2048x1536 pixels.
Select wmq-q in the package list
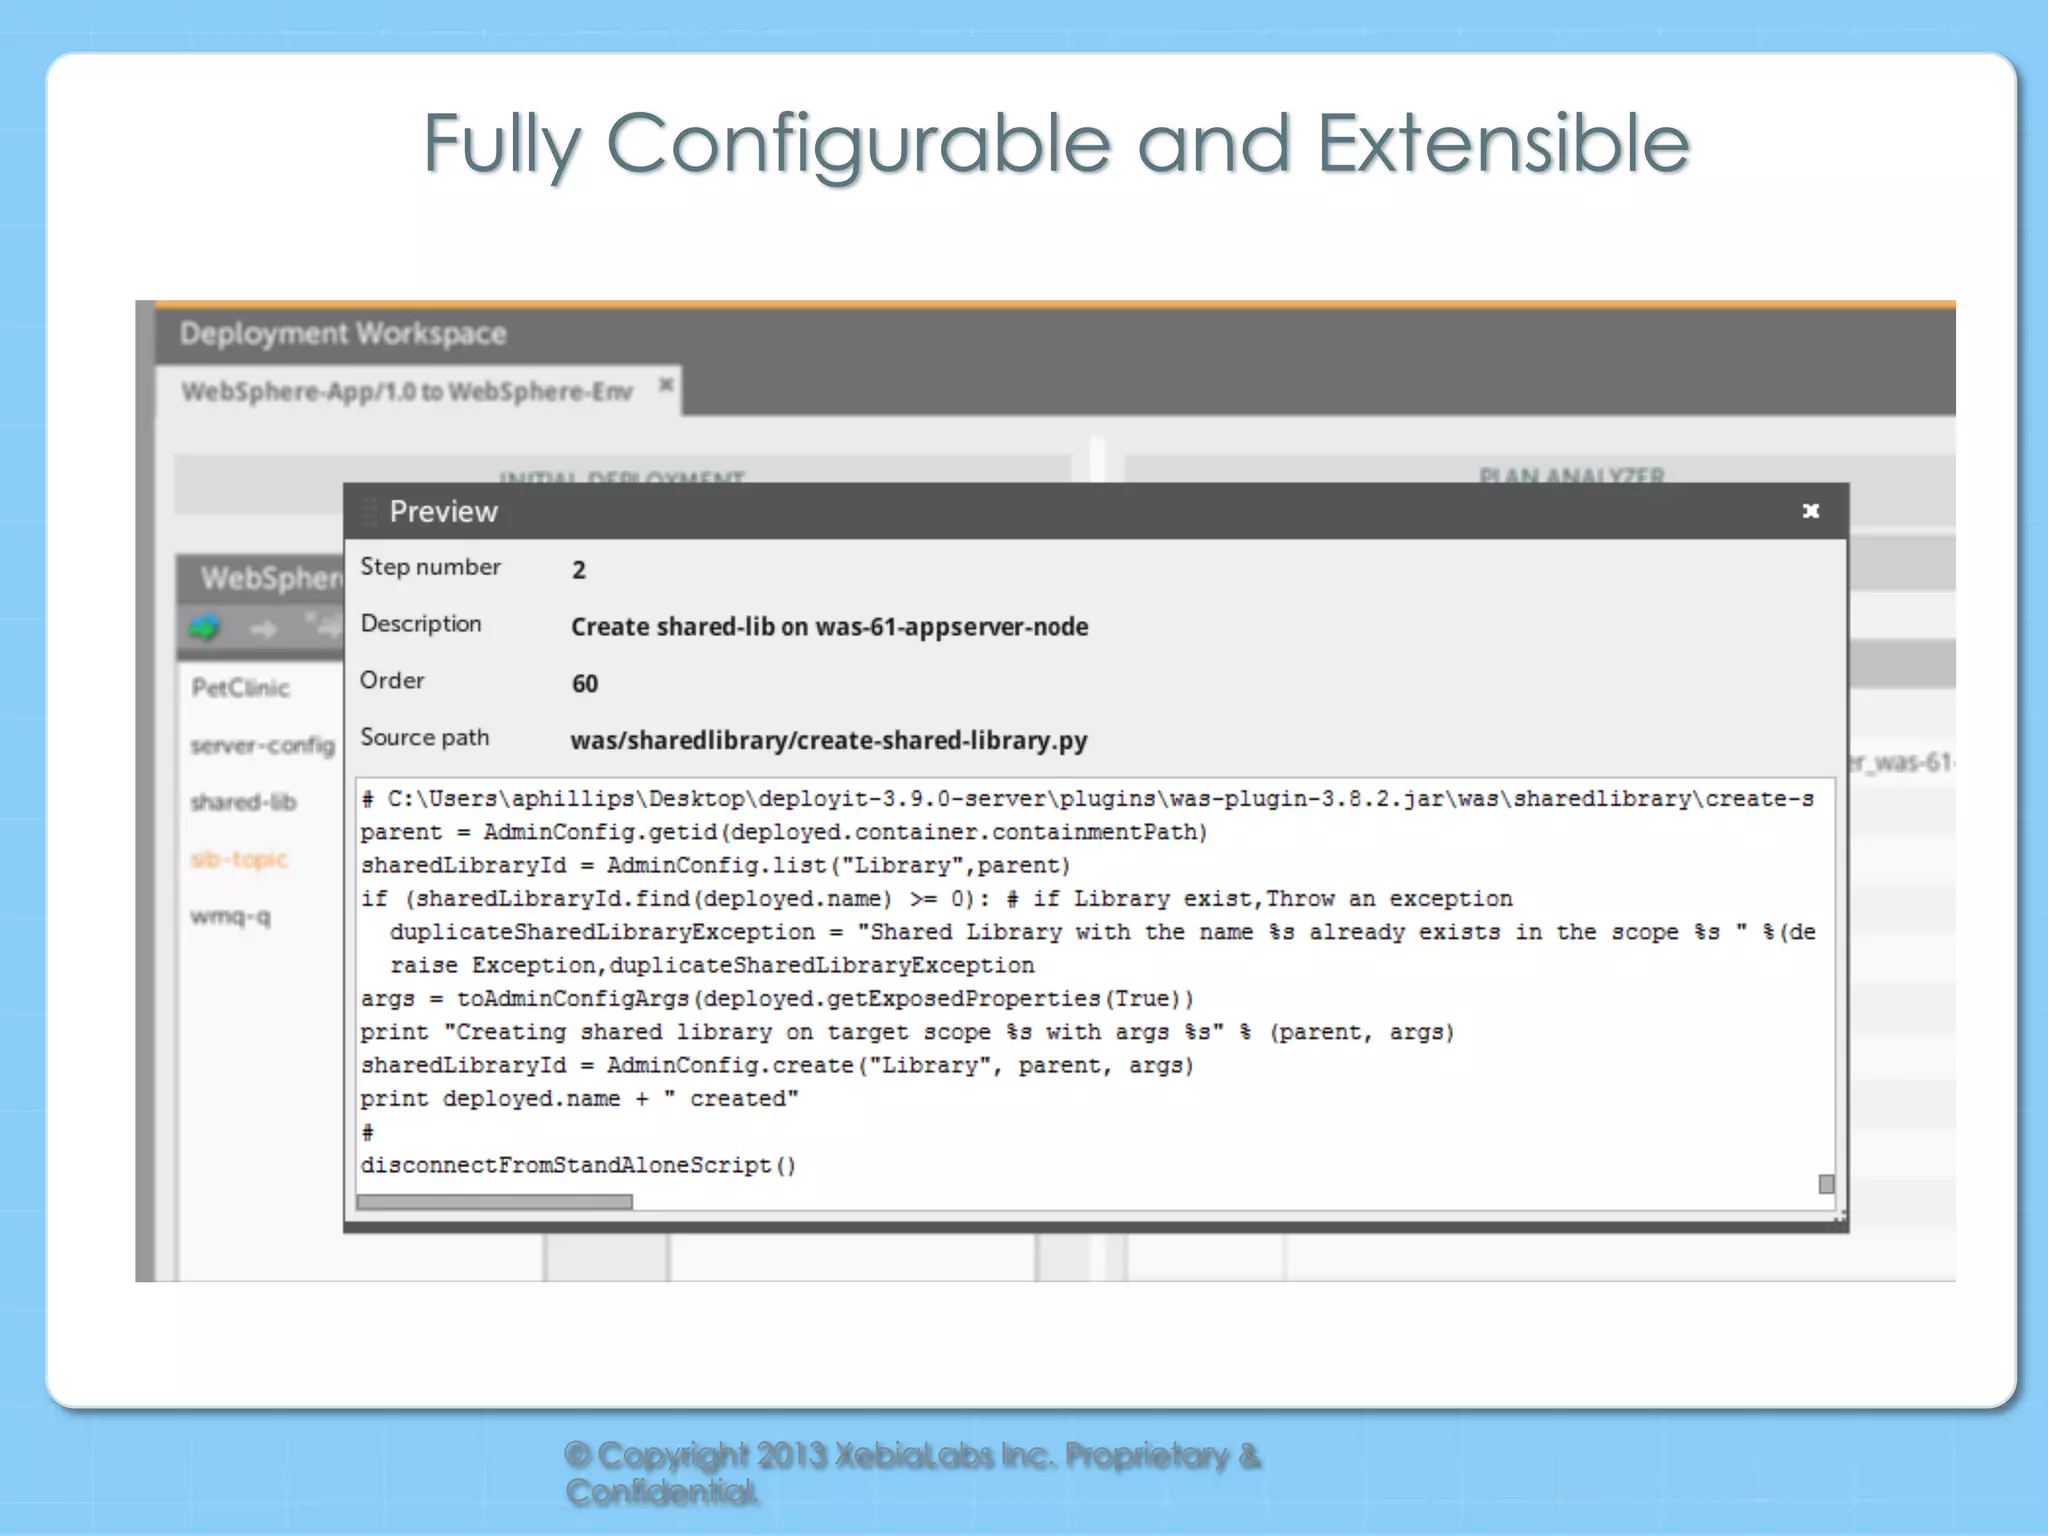230,916
